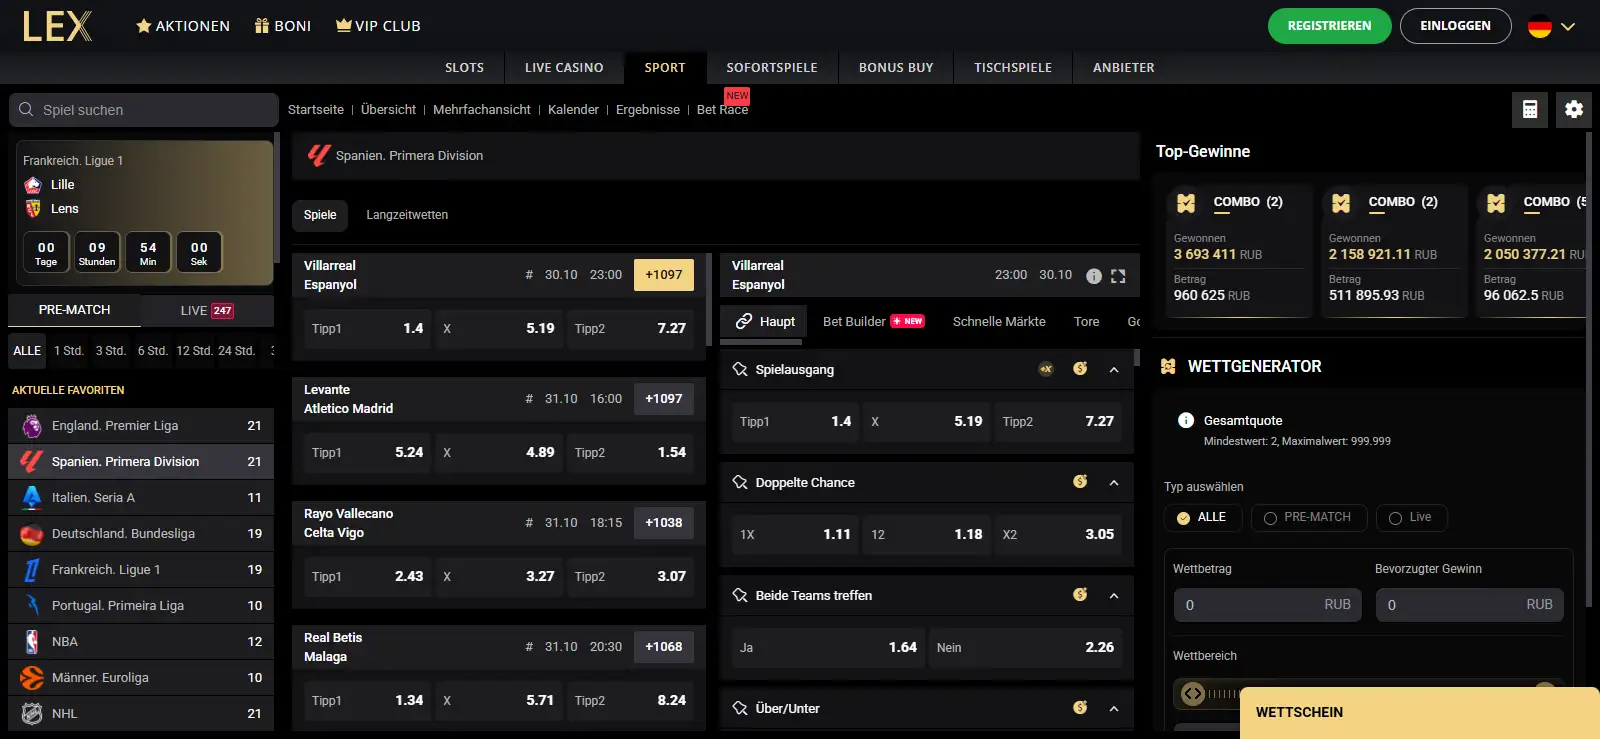Screen dimensions: 1600x739
Task: Expand +1038 markets for Rayo Vallecano
Action: tap(664, 523)
